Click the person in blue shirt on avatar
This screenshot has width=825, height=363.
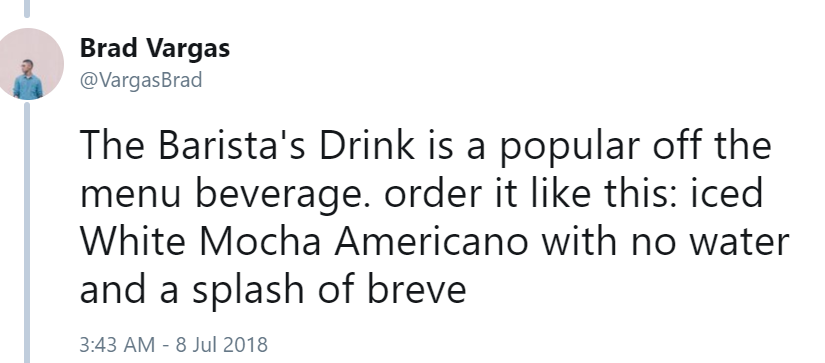click(x=28, y=80)
